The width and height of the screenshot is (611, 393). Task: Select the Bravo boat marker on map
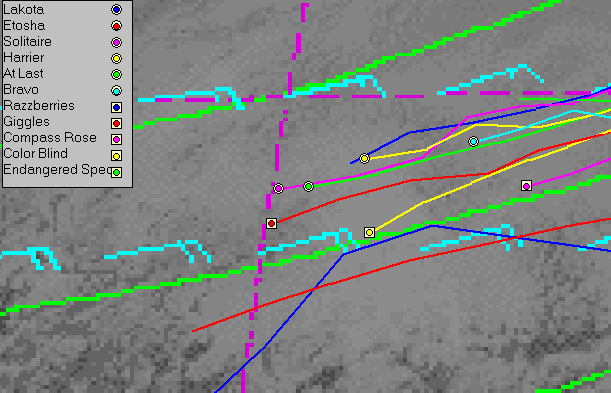(x=473, y=141)
